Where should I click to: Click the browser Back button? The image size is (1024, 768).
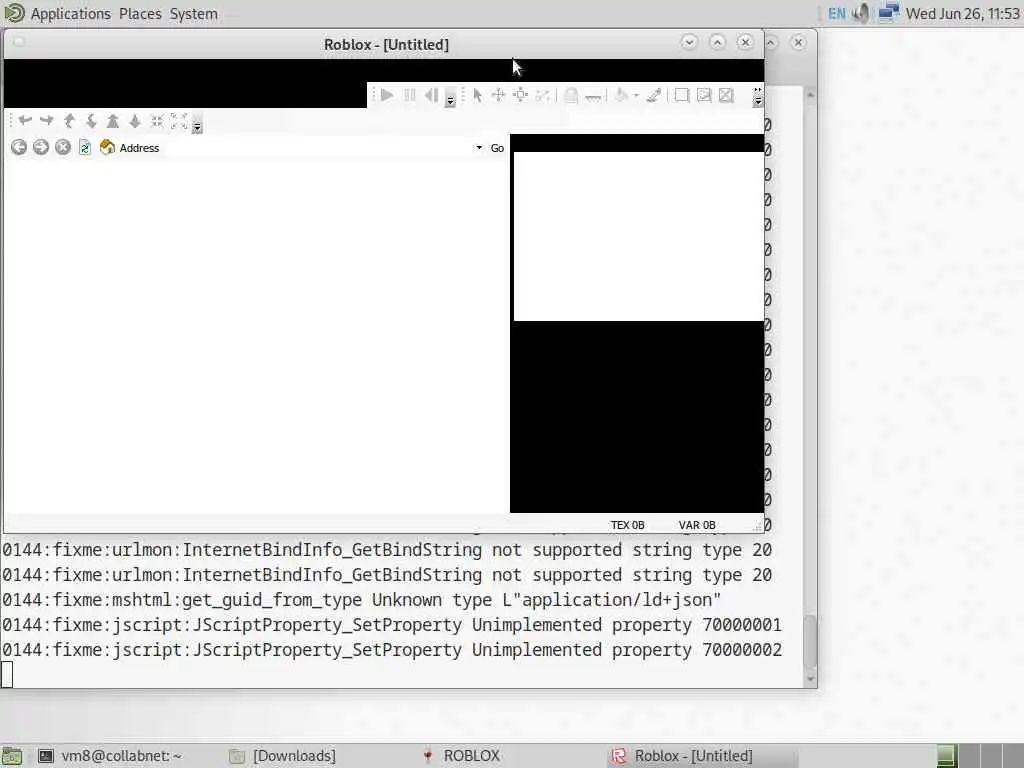19,148
